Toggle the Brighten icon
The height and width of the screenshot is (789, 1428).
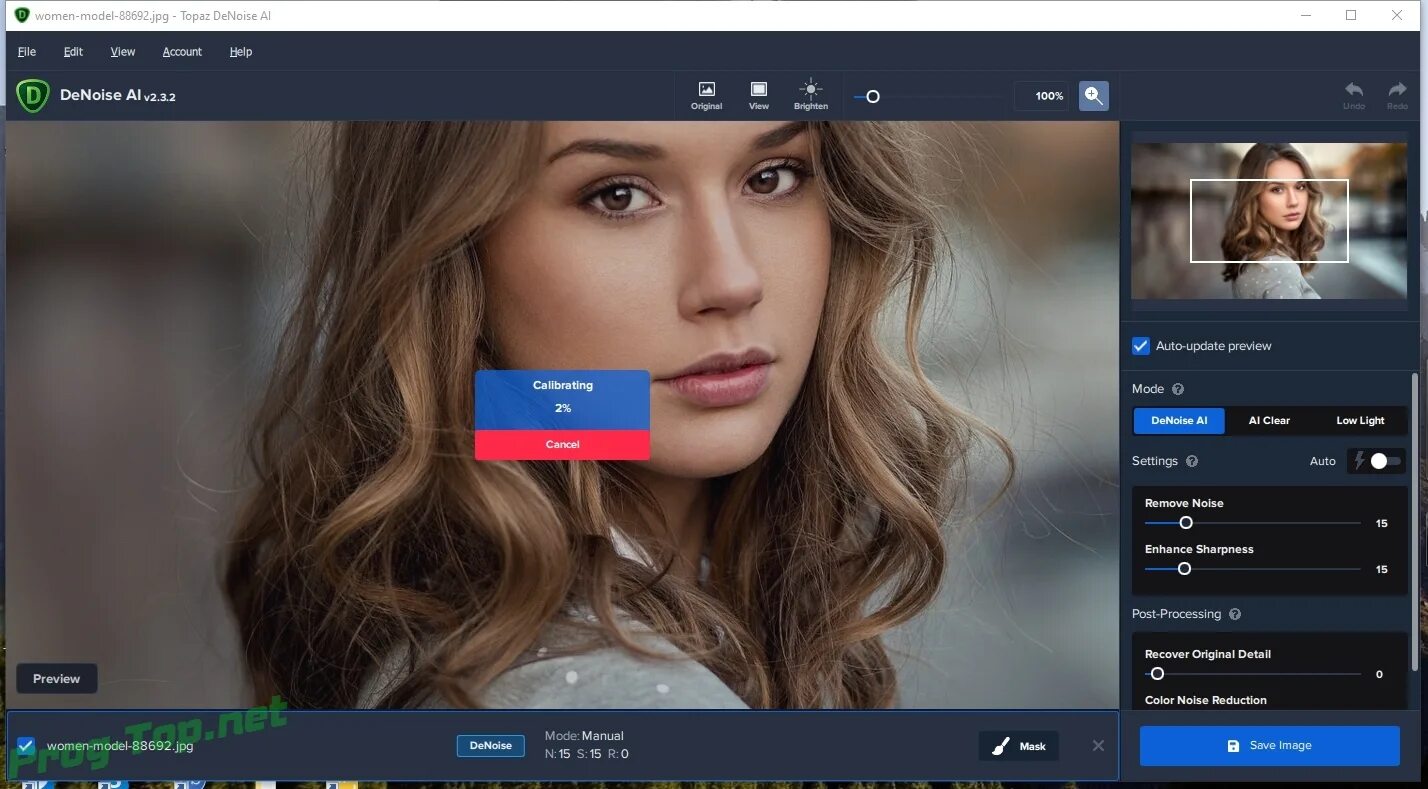(x=811, y=95)
